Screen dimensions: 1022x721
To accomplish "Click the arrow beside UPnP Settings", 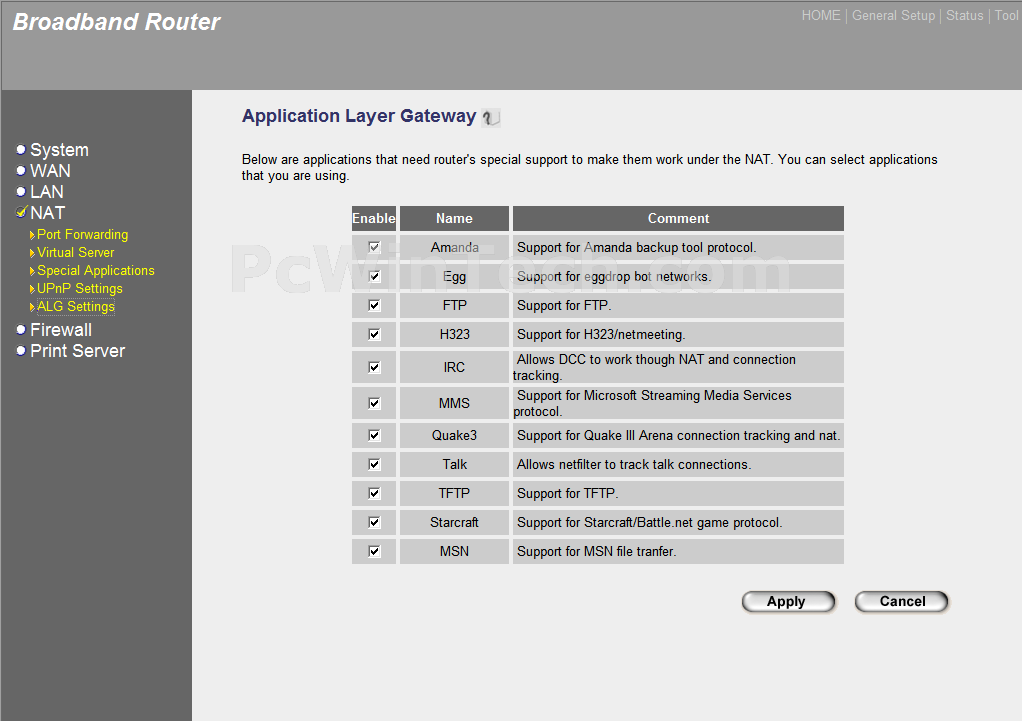I will pyautogui.click(x=32, y=289).
